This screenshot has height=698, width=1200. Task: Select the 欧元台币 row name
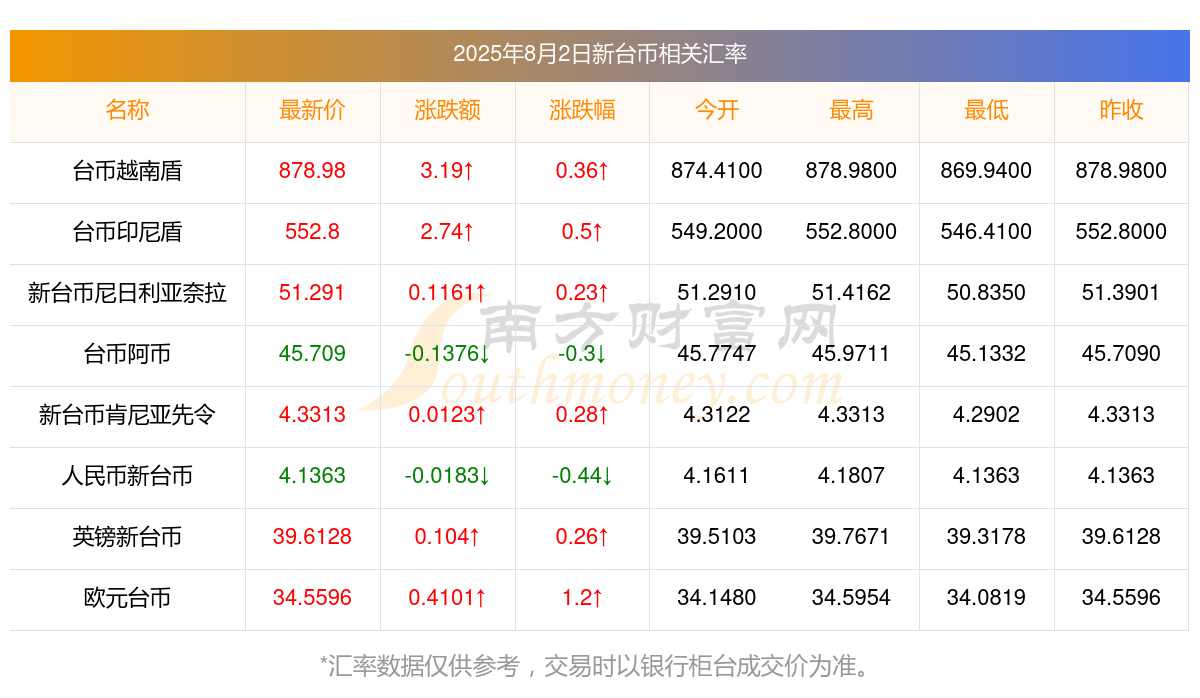[x=127, y=598]
